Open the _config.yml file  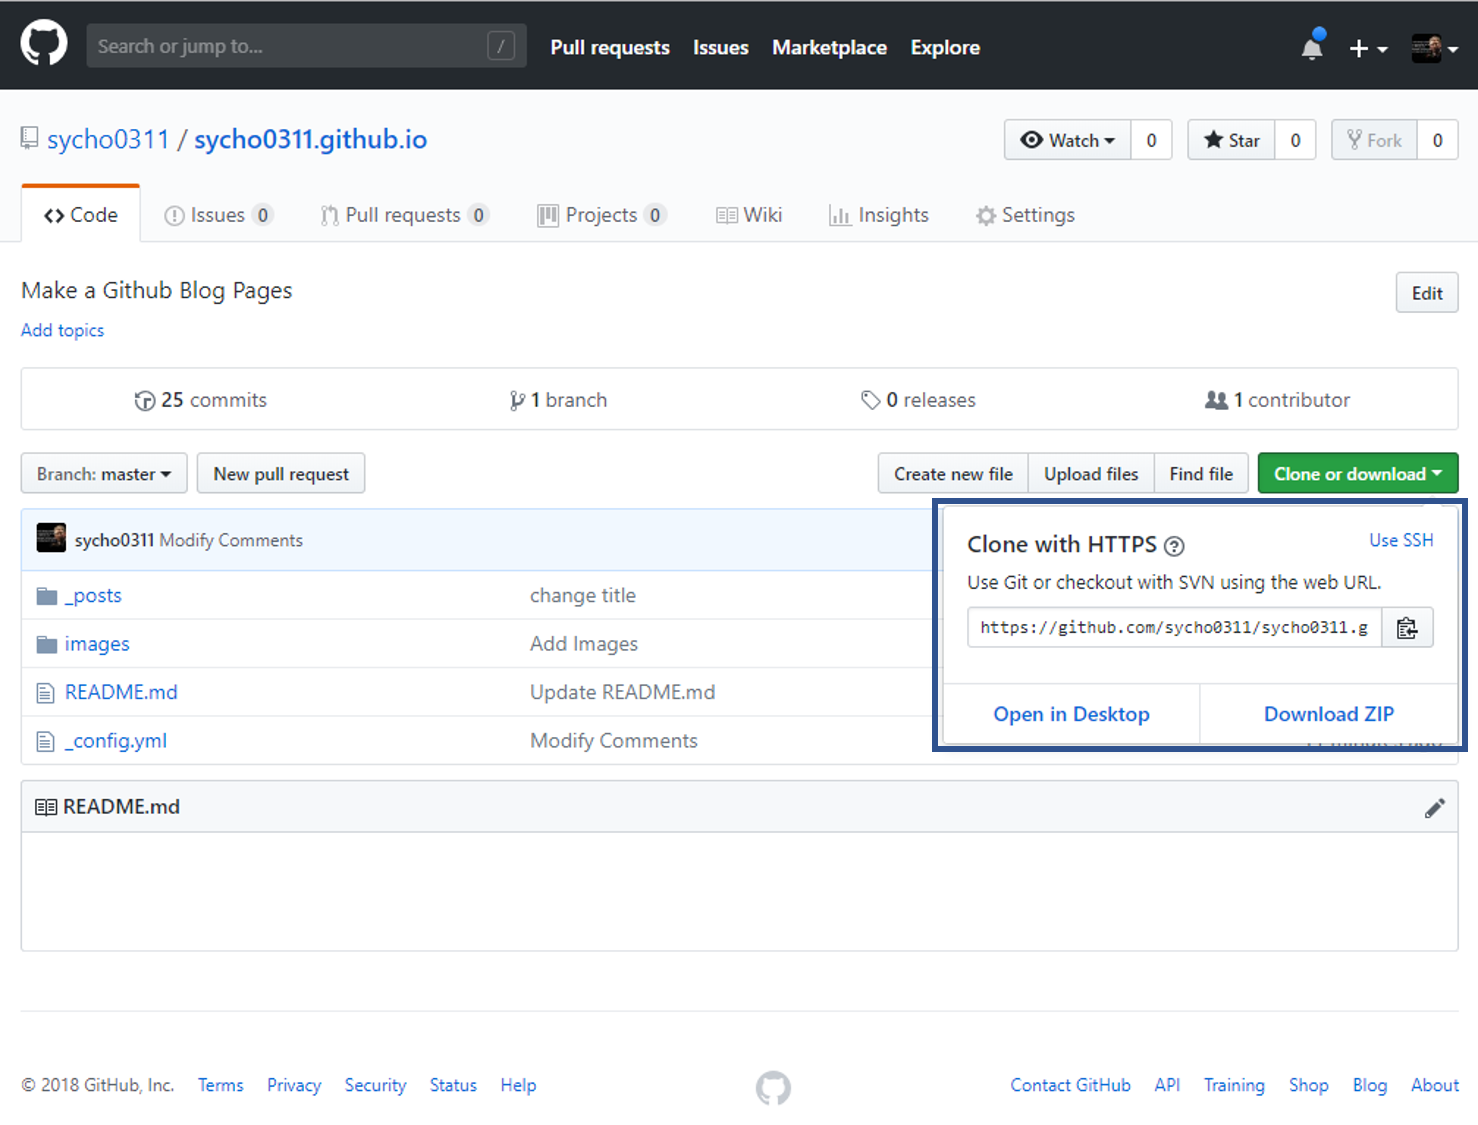tap(116, 741)
